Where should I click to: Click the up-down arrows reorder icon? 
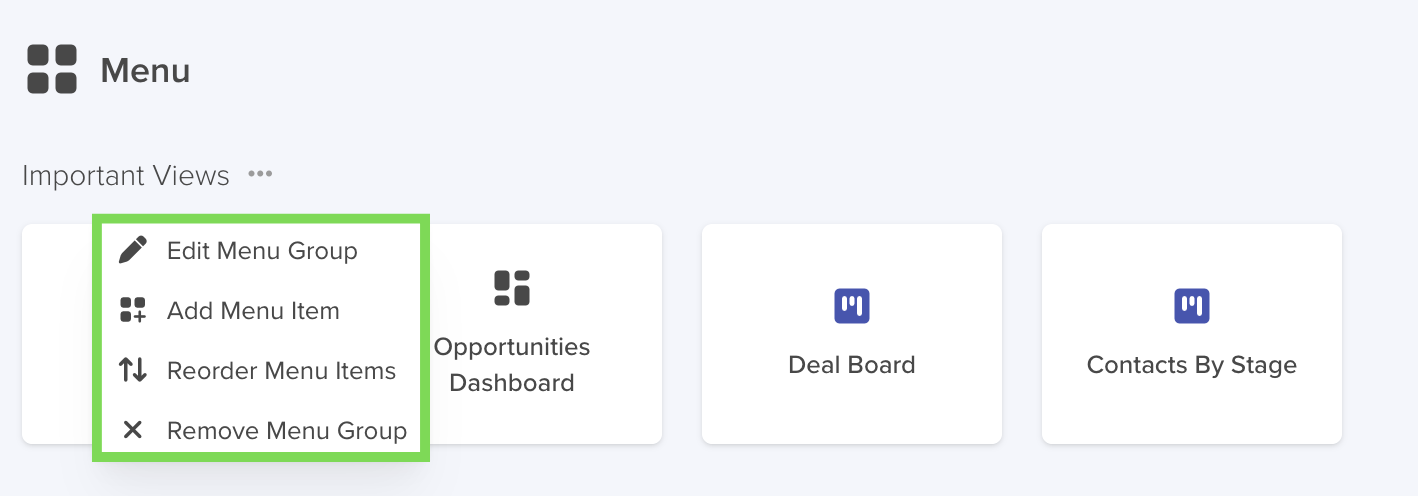[132, 370]
